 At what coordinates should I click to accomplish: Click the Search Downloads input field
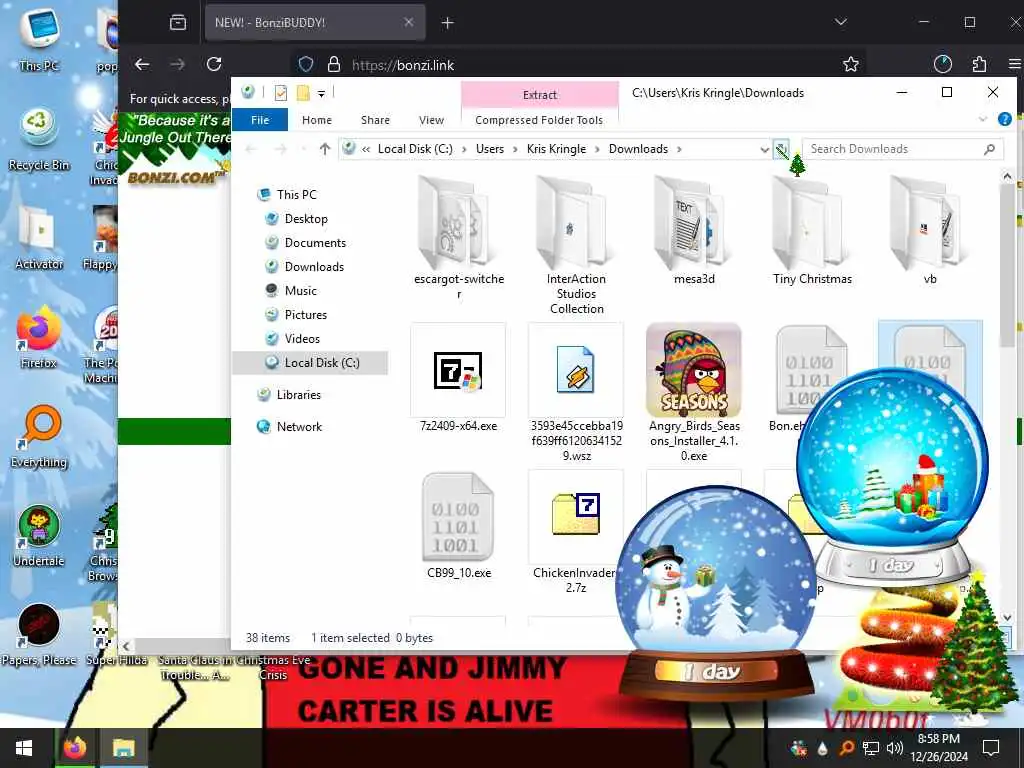(x=901, y=149)
